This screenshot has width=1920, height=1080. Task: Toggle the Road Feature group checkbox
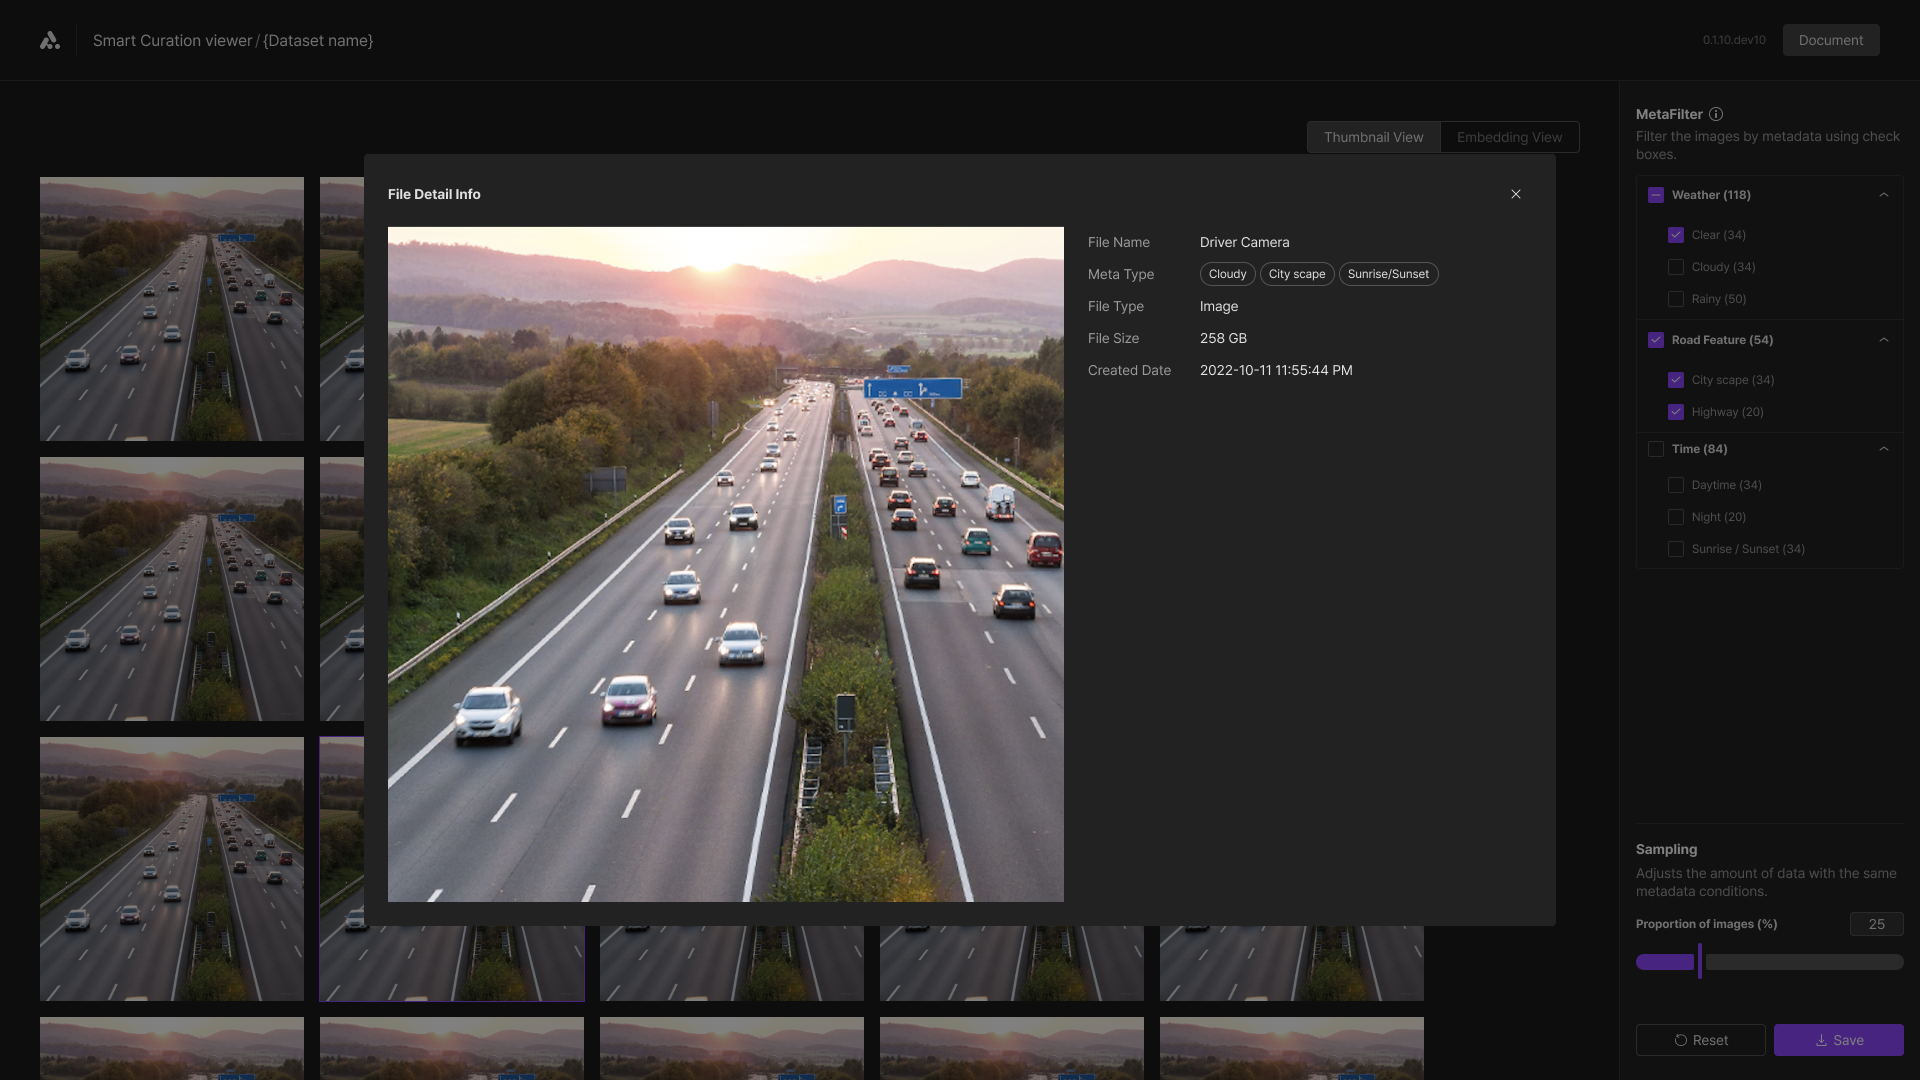coord(1656,340)
